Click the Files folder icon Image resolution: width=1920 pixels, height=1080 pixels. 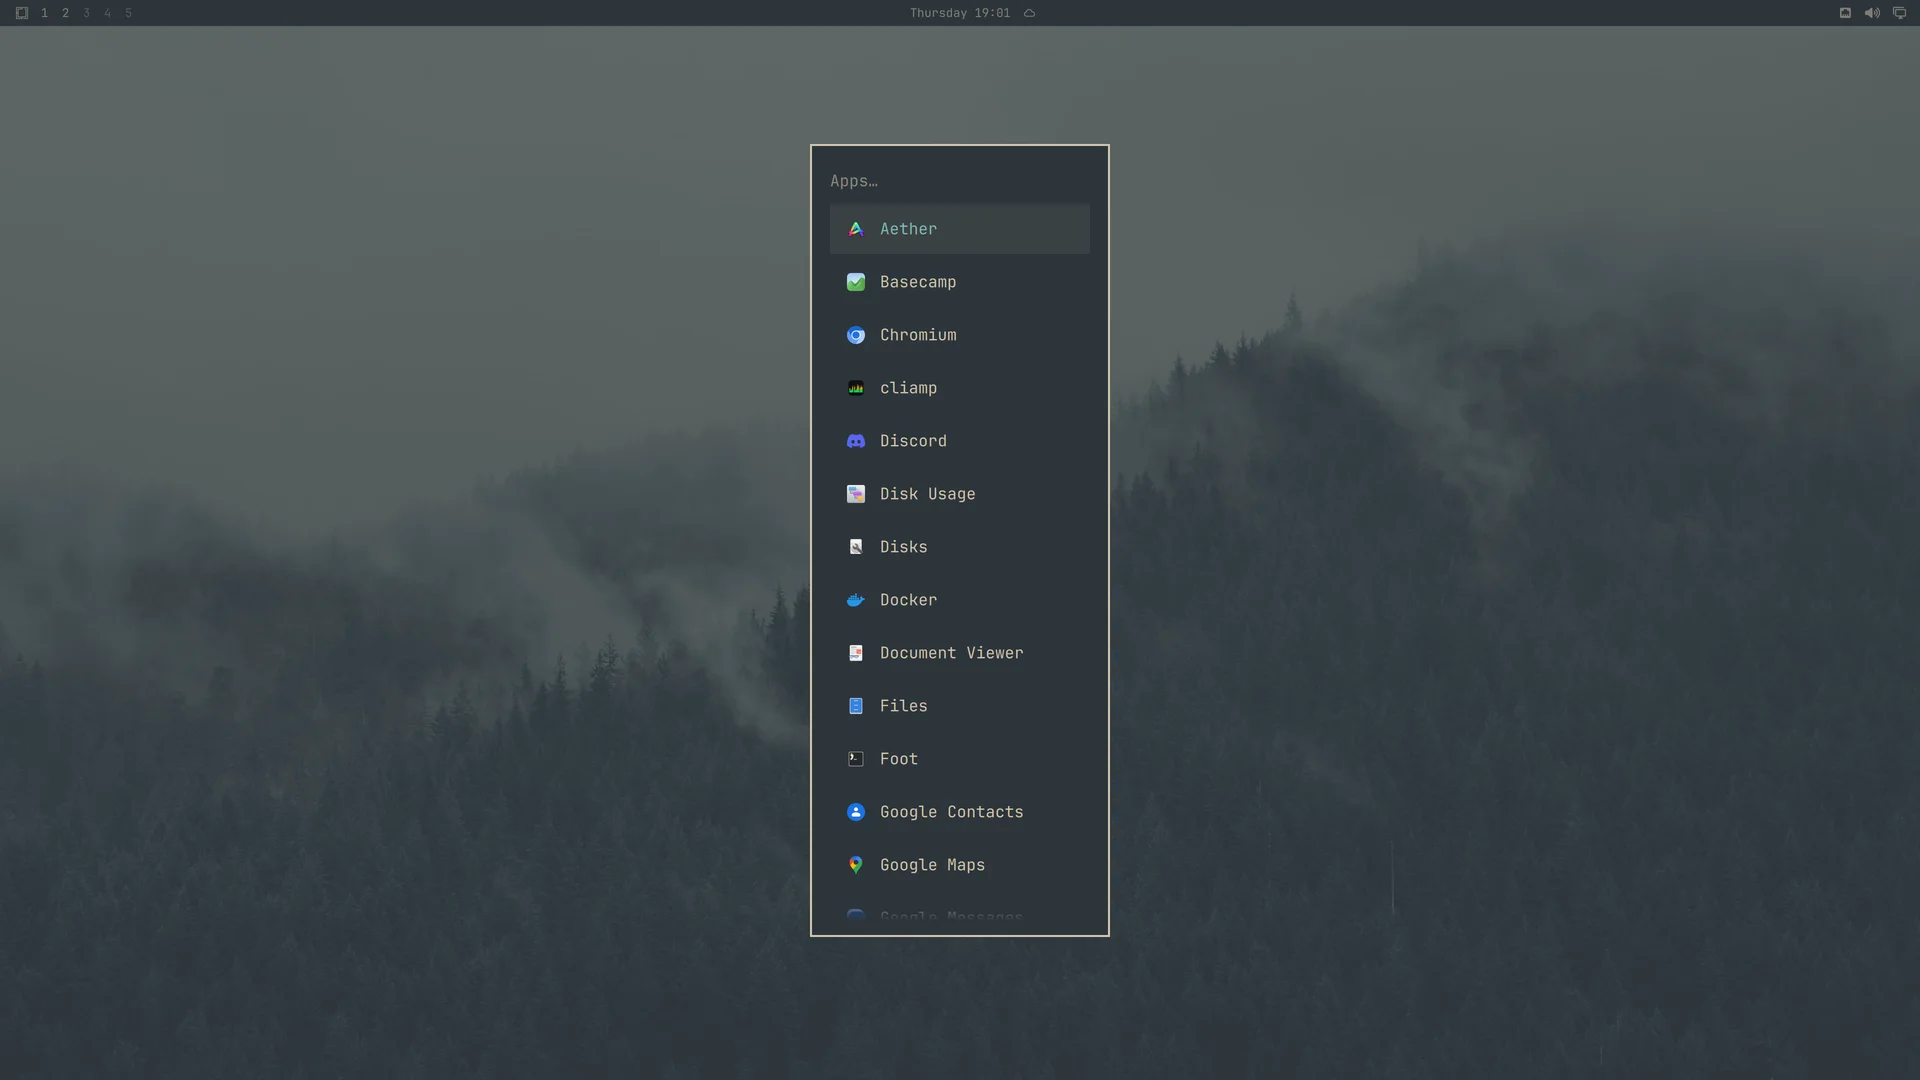click(x=856, y=706)
